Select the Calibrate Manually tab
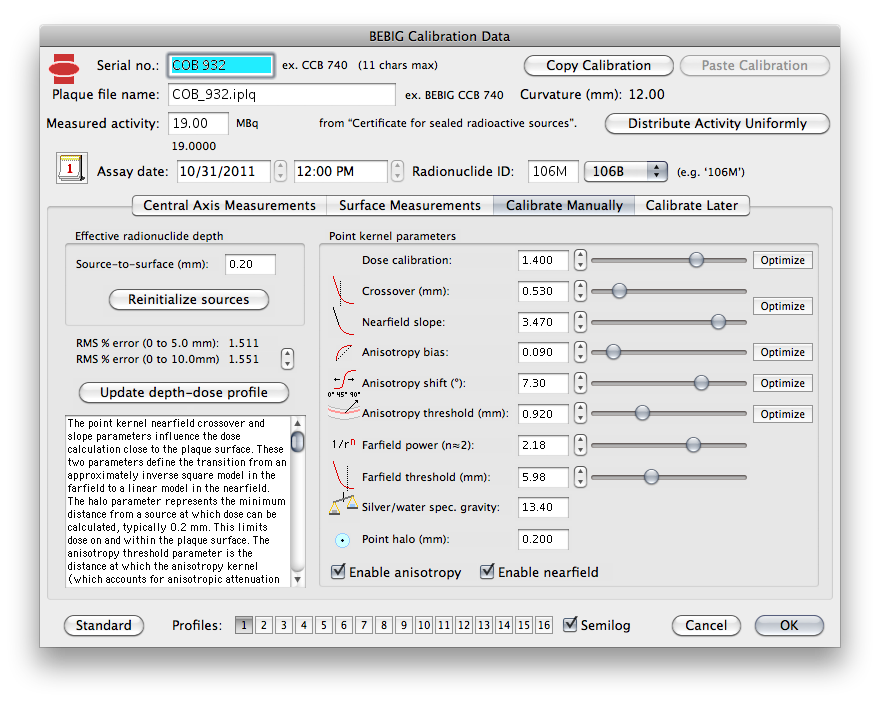The width and height of the screenshot is (880, 702). [564, 205]
